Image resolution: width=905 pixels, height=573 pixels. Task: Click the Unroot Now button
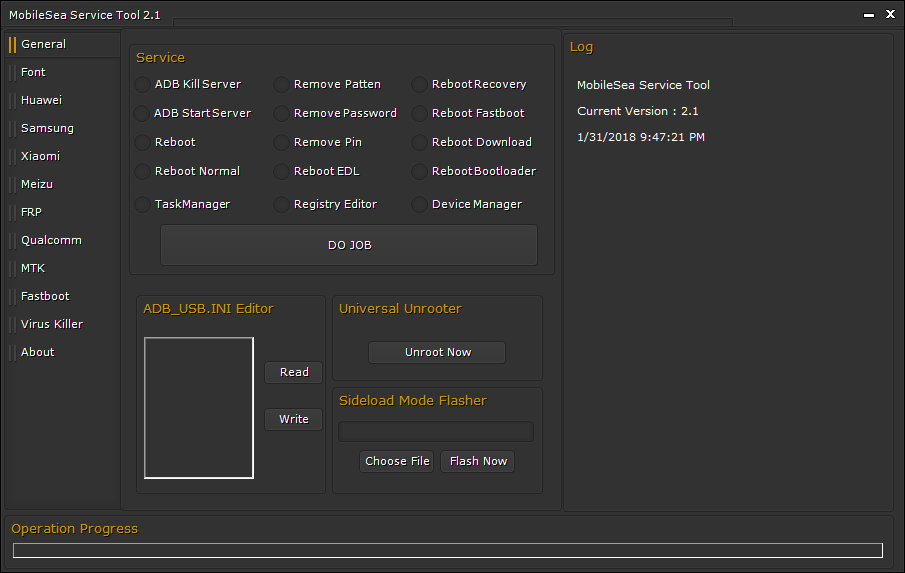(x=437, y=353)
